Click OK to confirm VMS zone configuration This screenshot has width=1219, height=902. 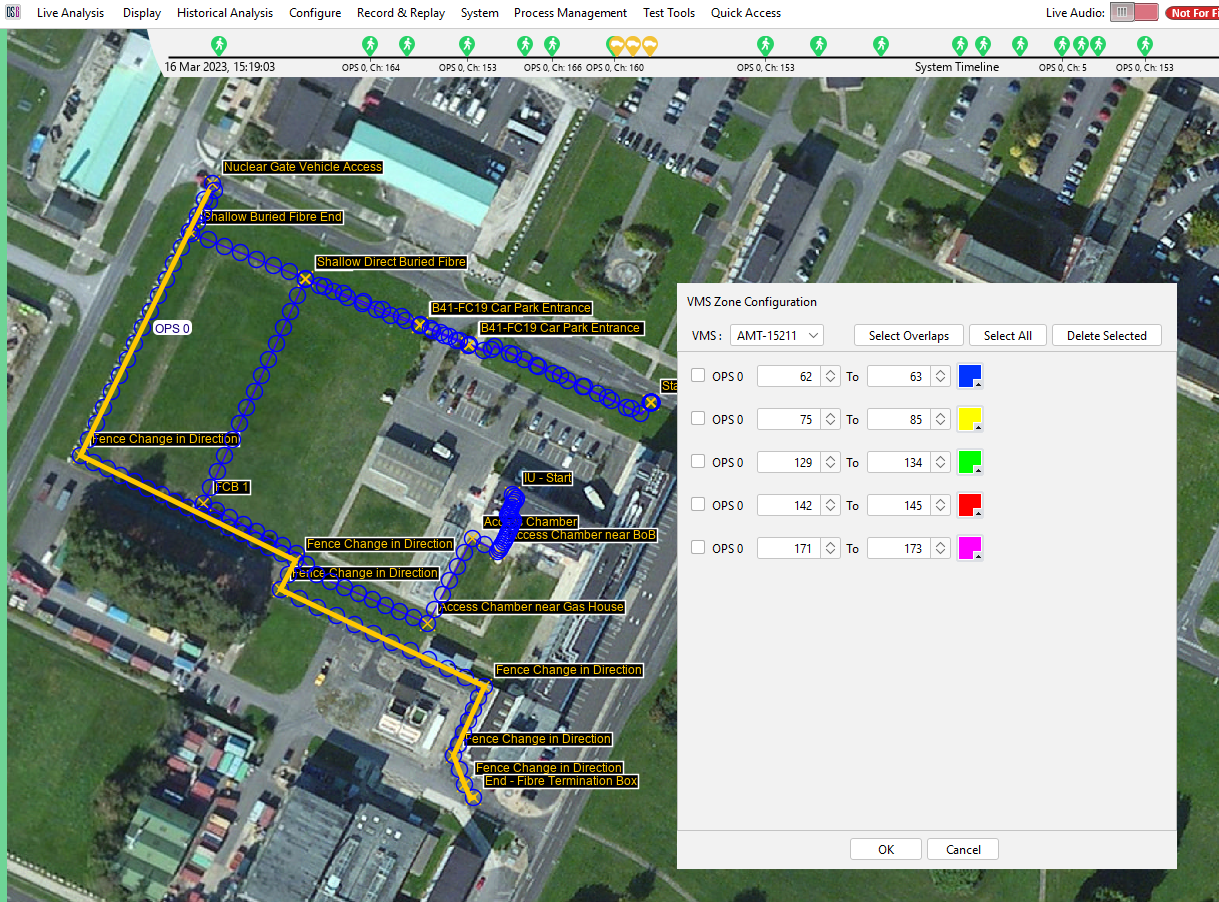click(x=885, y=848)
